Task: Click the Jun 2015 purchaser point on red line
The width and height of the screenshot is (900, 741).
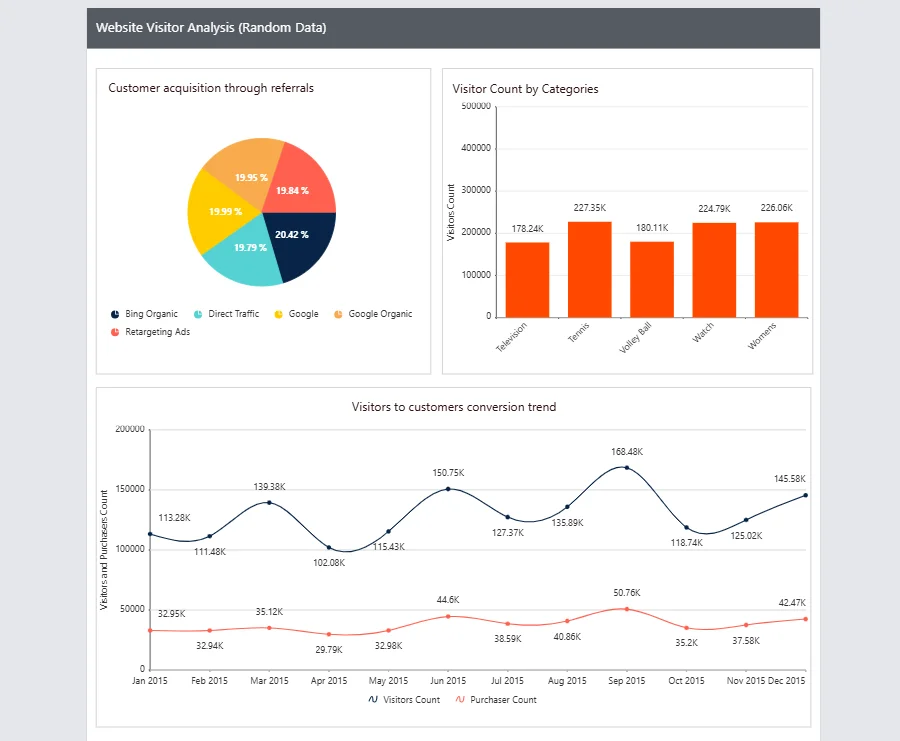Action: click(x=448, y=616)
